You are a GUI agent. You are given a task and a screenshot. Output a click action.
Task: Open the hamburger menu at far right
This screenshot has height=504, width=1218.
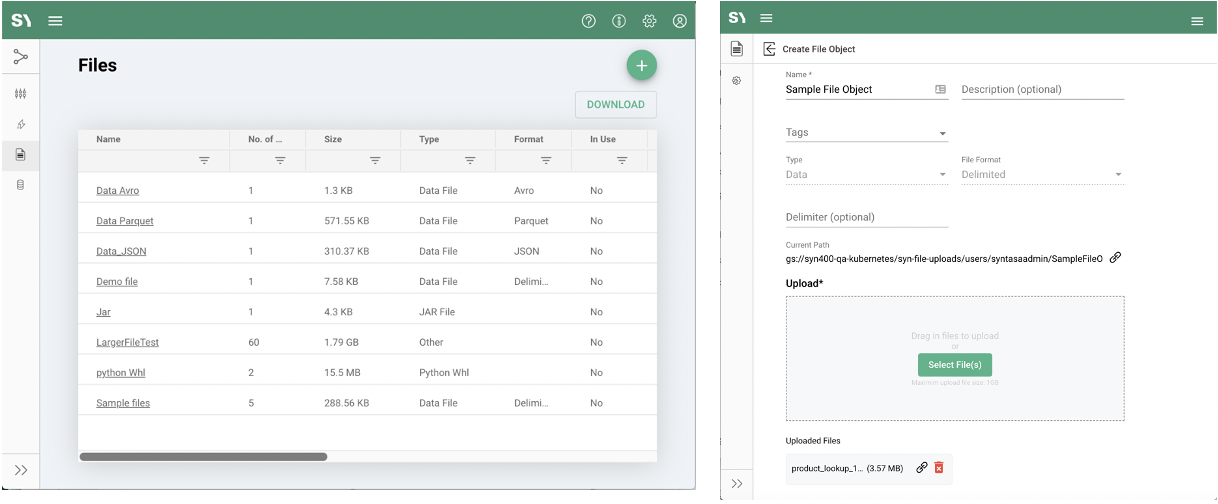(x=1197, y=21)
